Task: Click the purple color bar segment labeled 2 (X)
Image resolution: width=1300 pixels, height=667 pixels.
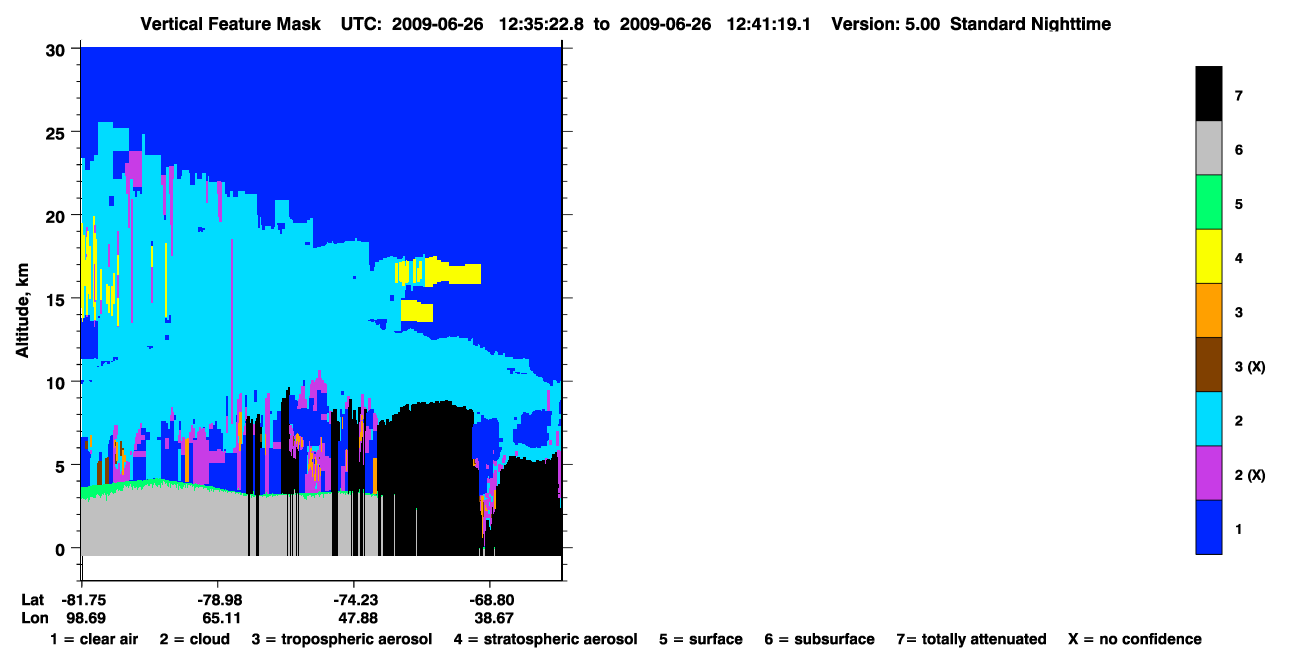Action: (1209, 472)
